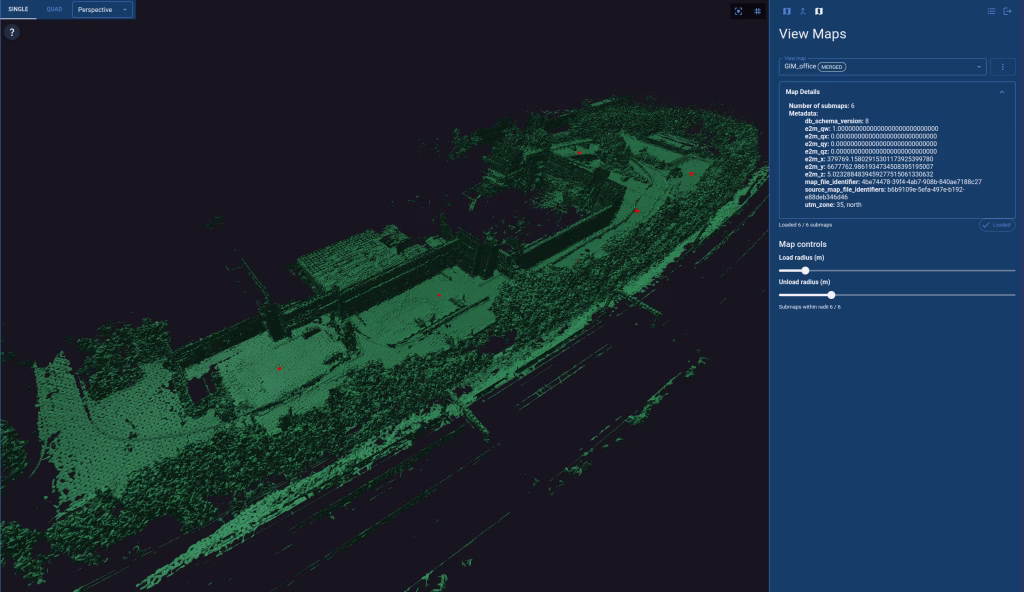The height and width of the screenshot is (592, 1024).
Task: Click the merge/branch icon in panel header
Action: pos(802,11)
